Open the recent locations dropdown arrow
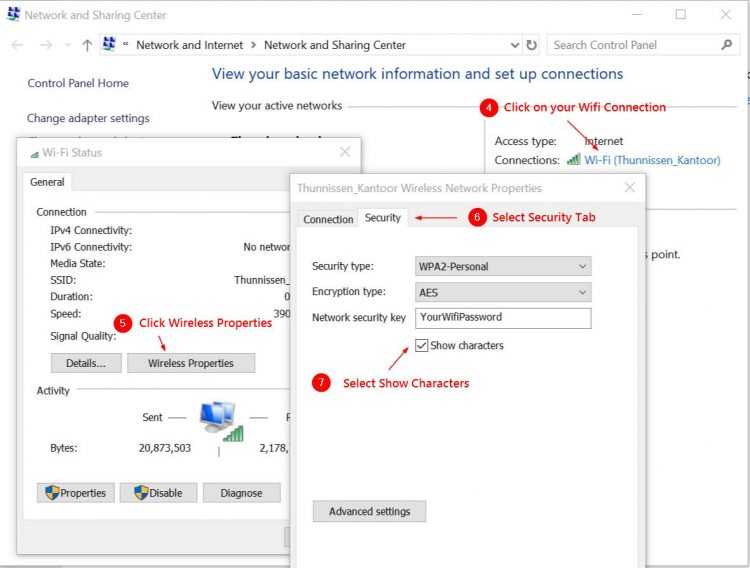 68,45
